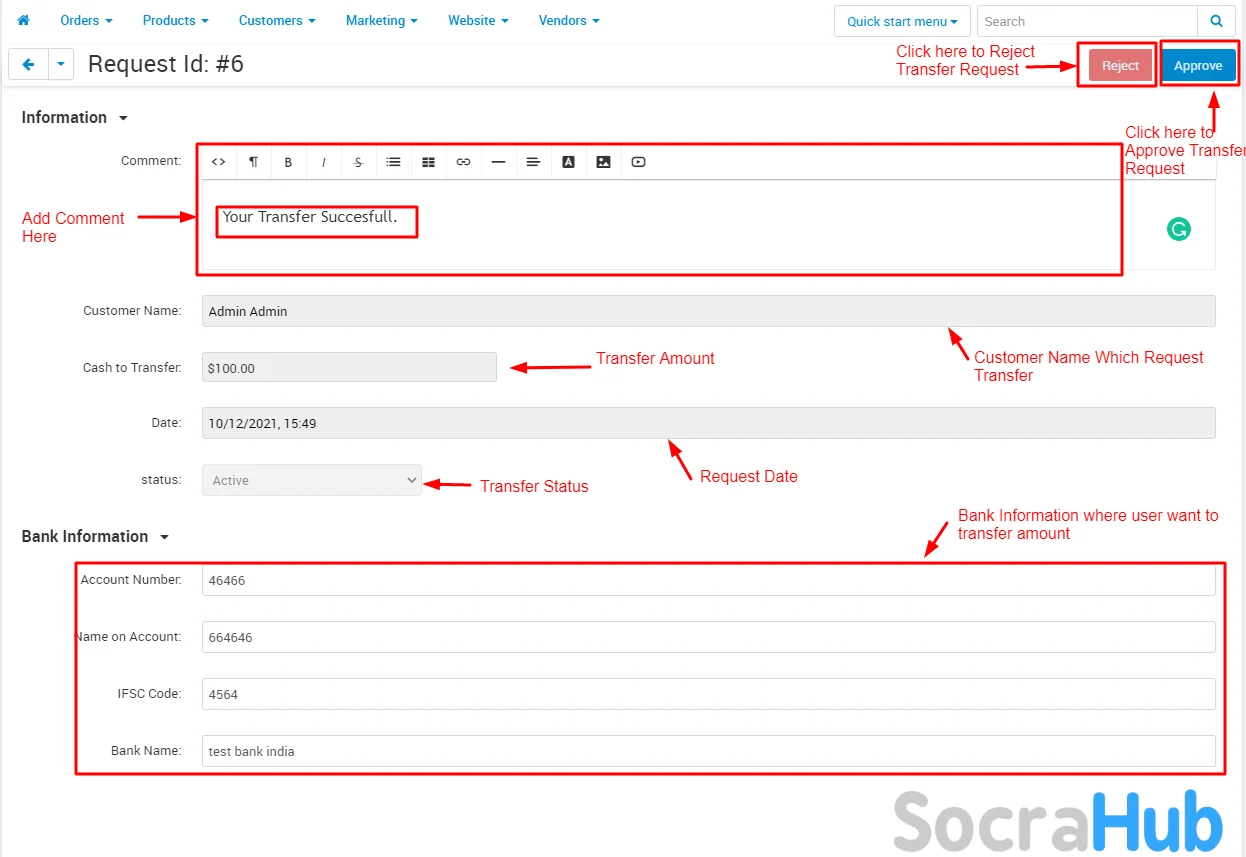Viewport: 1246px width, 857px height.
Task: Open font color picker in editor
Action: tap(568, 162)
